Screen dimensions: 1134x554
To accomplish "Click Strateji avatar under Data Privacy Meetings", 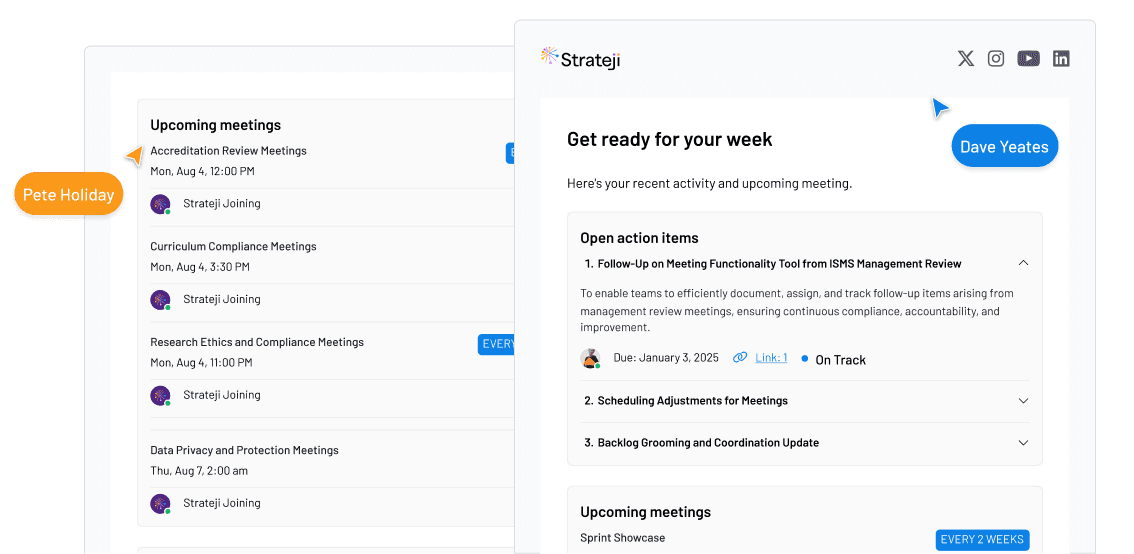I will pyautogui.click(x=161, y=503).
